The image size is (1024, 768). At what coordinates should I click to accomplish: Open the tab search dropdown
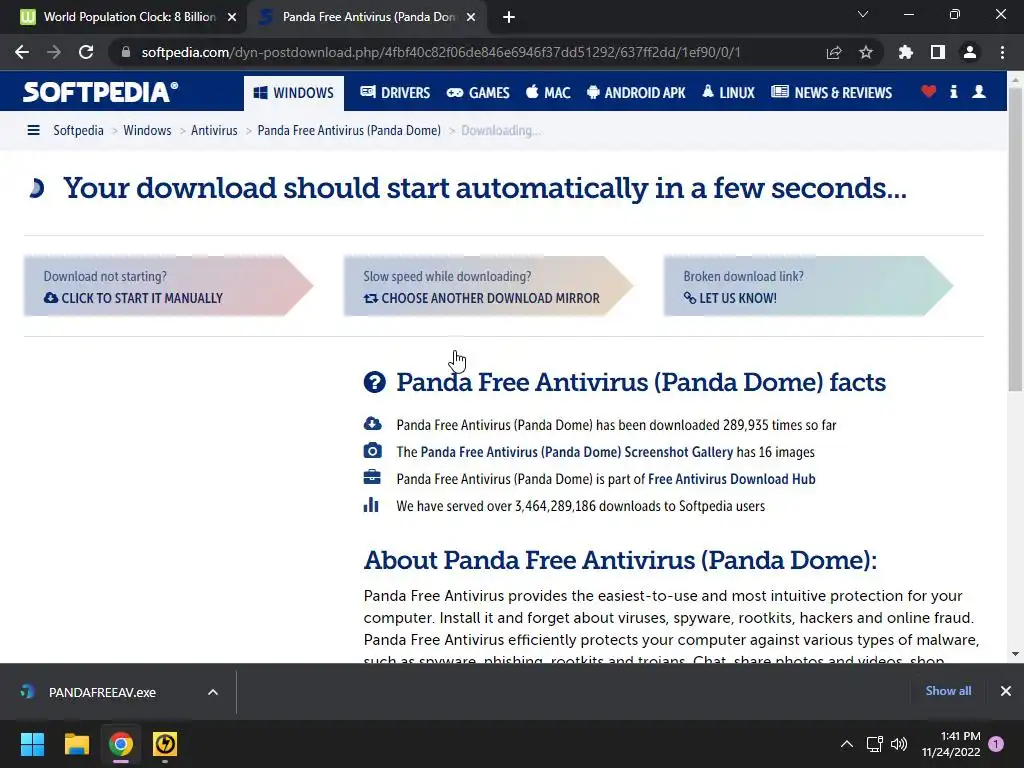coord(863,14)
